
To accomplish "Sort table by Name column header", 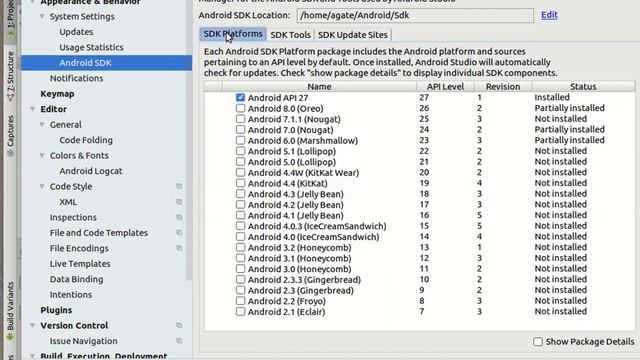I will pyautogui.click(x=319, y=87).
